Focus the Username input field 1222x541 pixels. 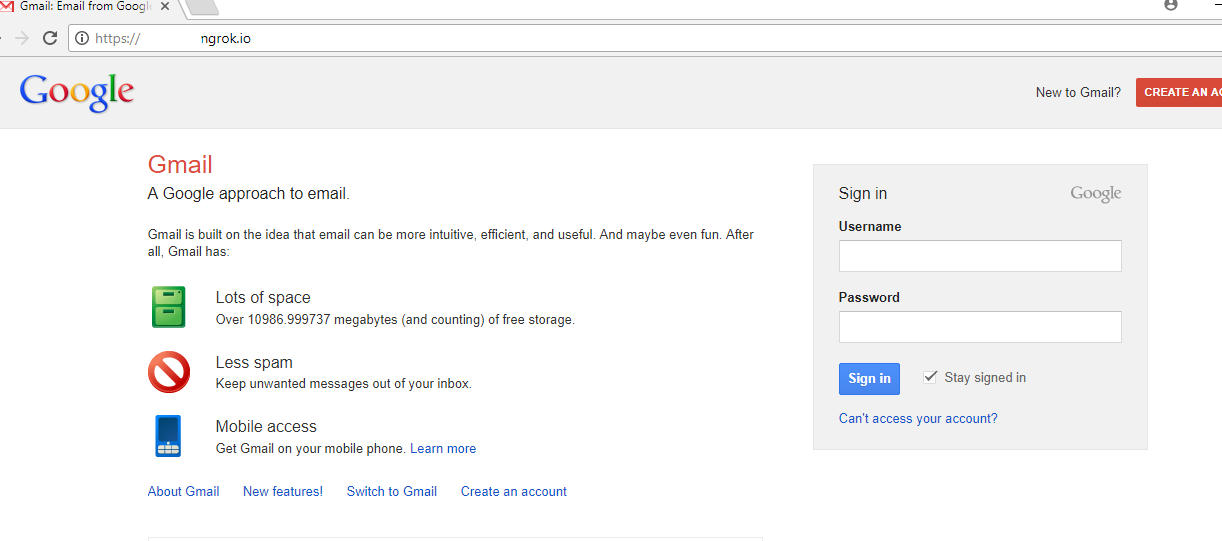(979, 256)
